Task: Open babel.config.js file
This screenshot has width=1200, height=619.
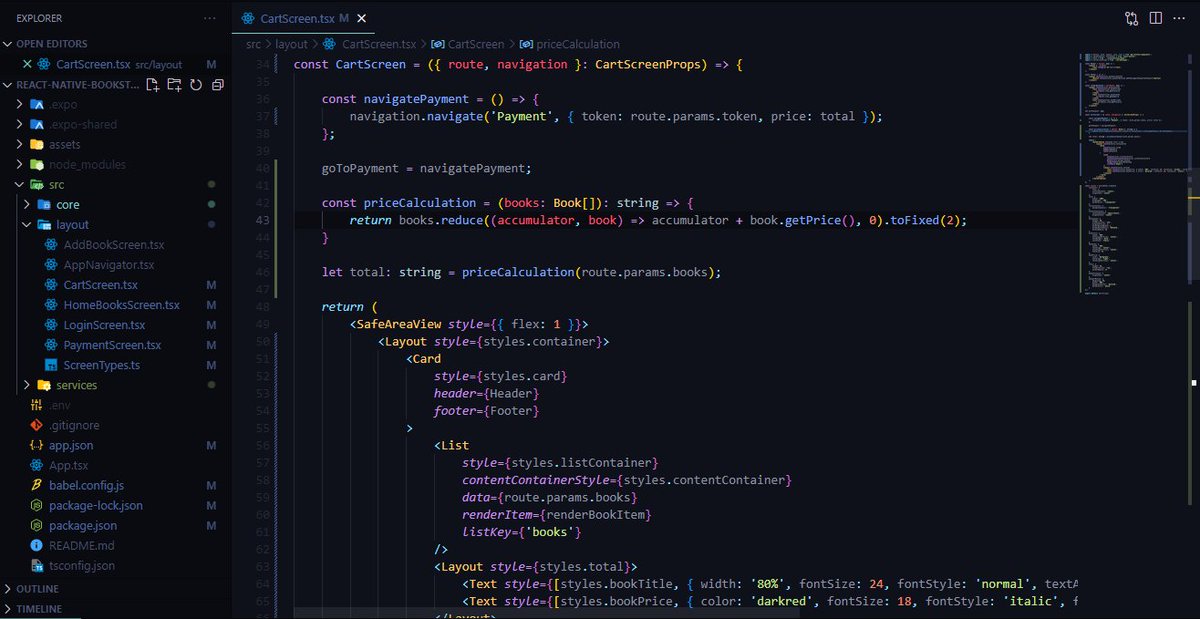Action: (115, 485)
